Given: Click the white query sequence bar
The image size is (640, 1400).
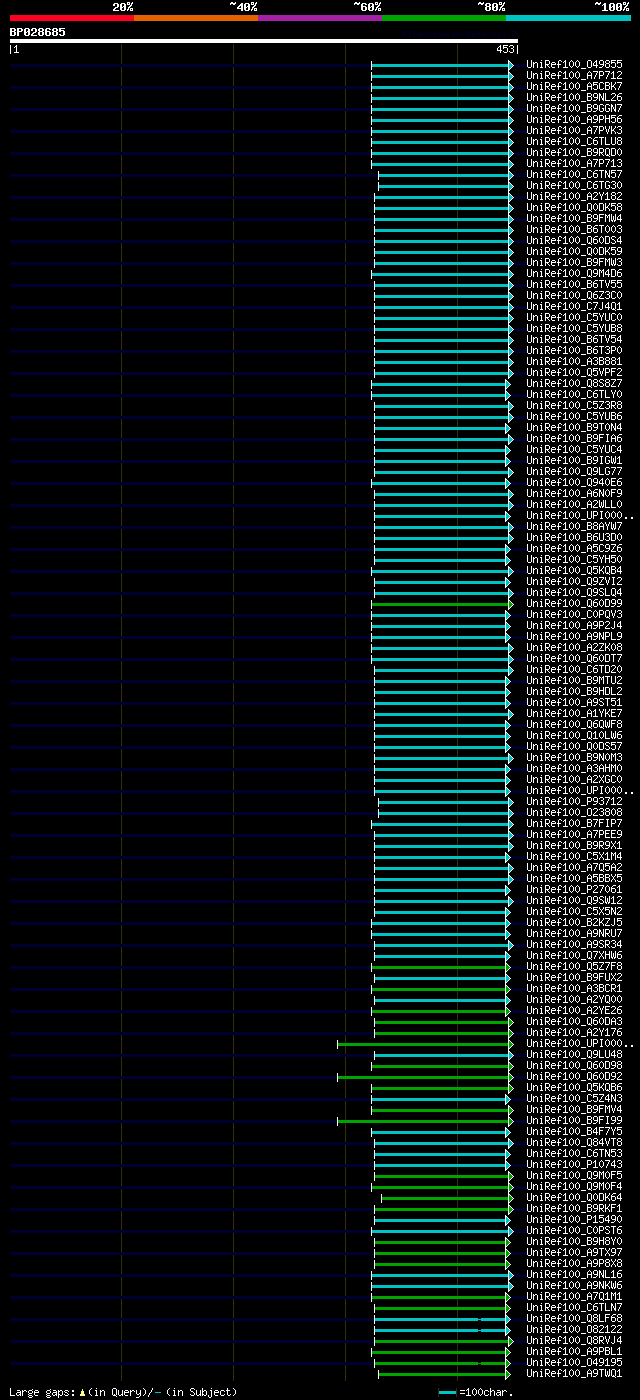Looking at the screenshot, I should [263, 41].
